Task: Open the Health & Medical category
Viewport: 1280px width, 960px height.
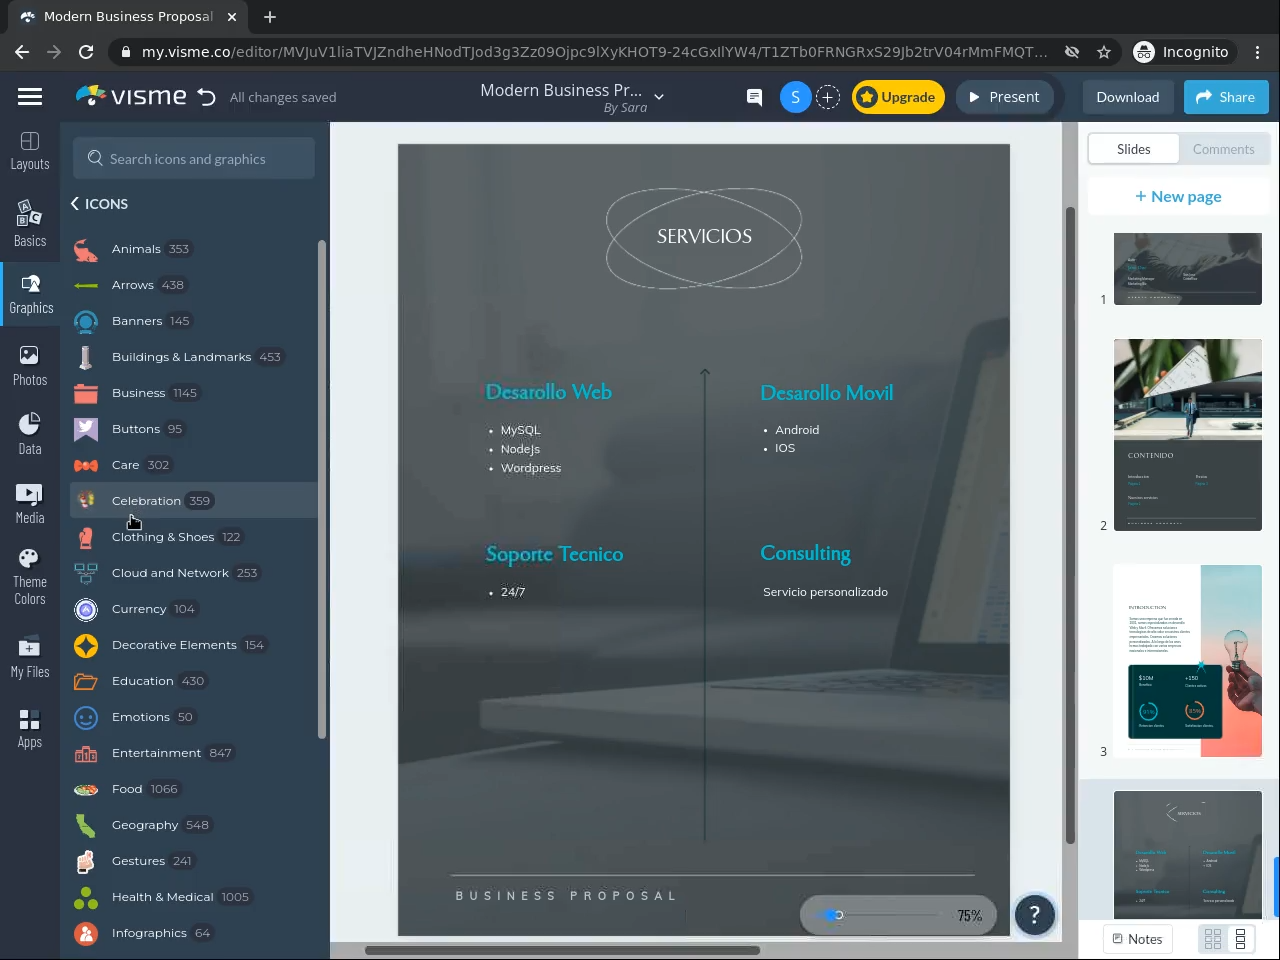Action: (x=193, y=897)
